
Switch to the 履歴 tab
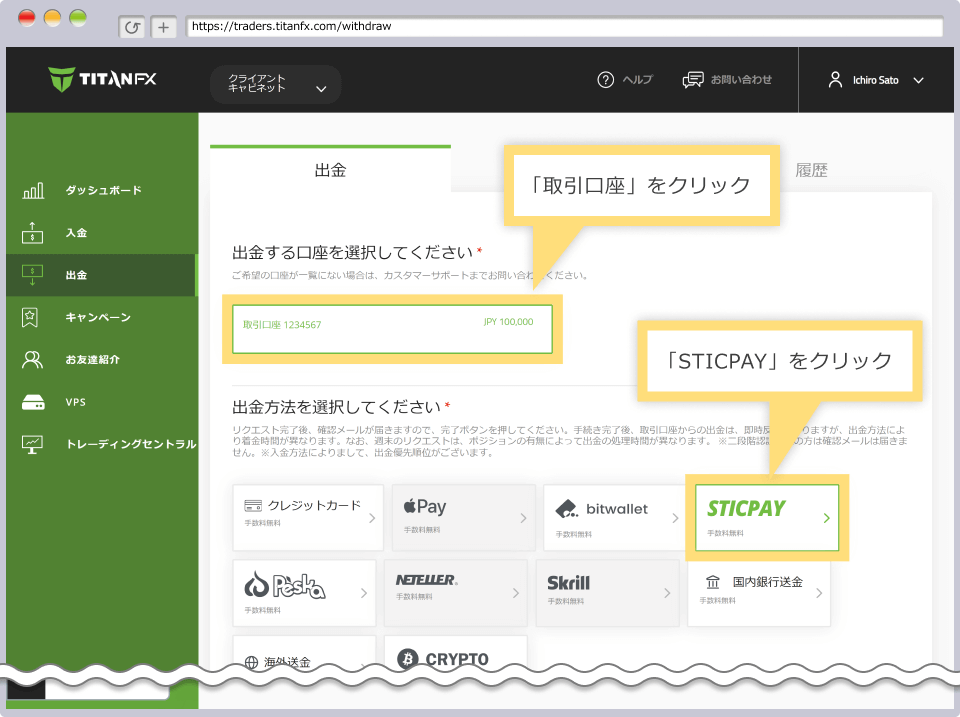coord(811,170)
